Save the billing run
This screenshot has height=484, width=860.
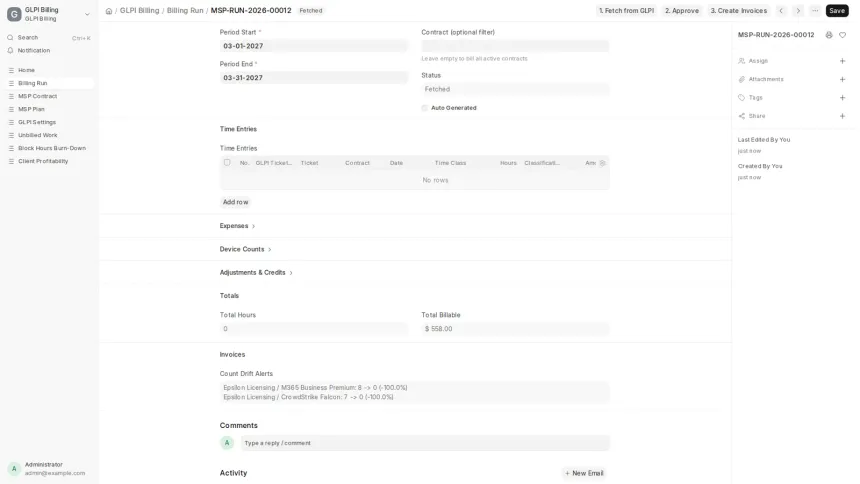837,10
